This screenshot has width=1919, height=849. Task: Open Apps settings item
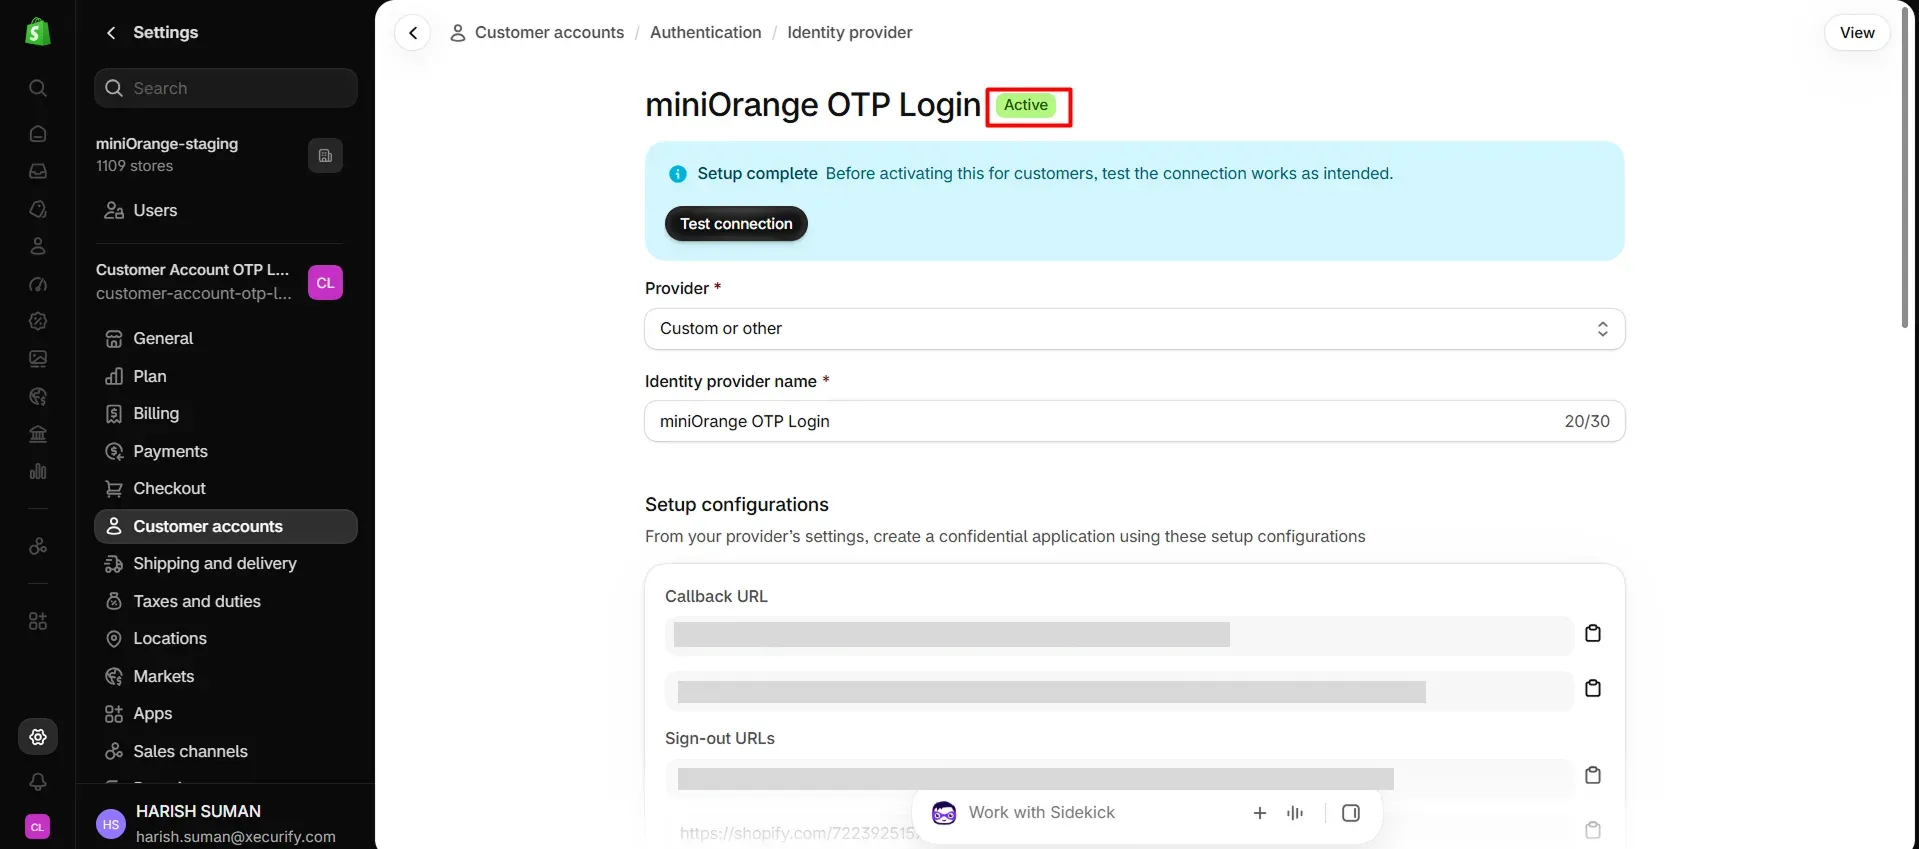pos(226,714)
